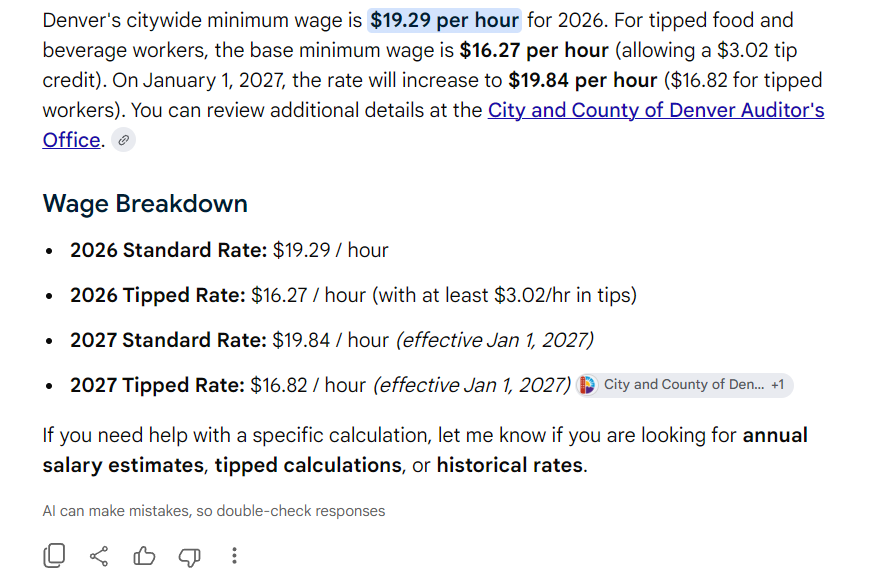Give the response a thumbs up

144,556
